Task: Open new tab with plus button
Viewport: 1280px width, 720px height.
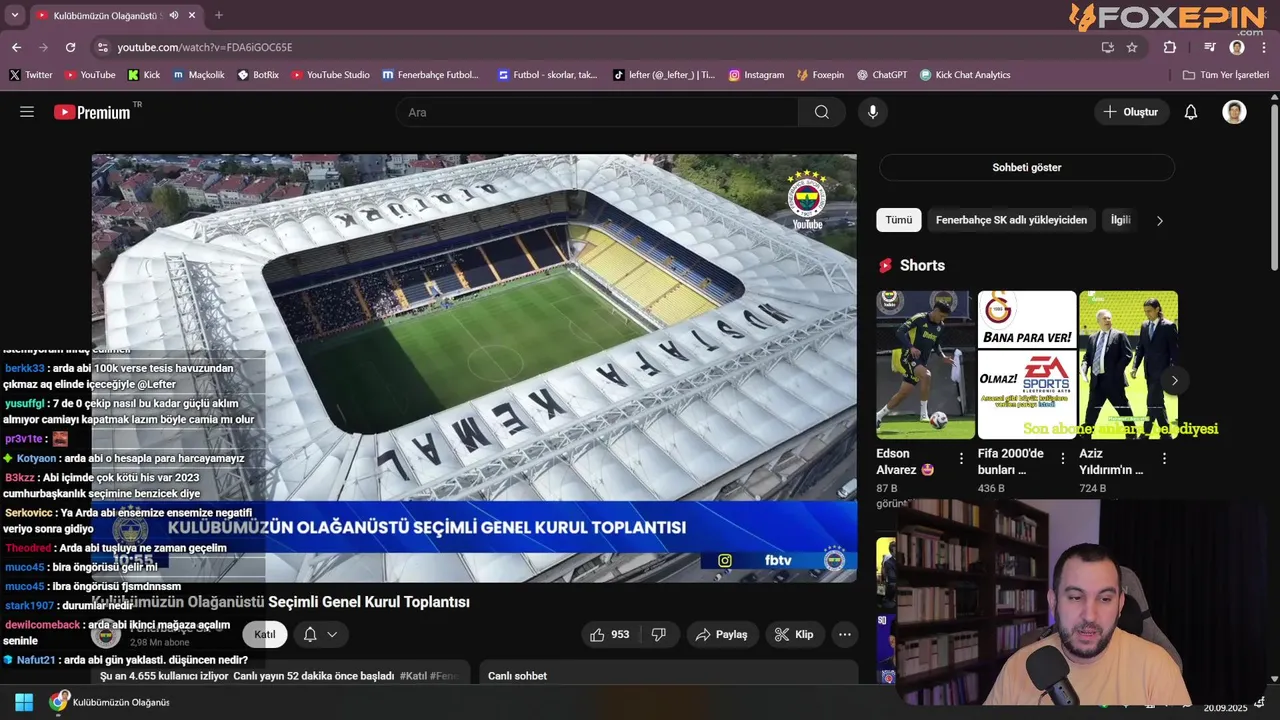Action: point(219,15)
